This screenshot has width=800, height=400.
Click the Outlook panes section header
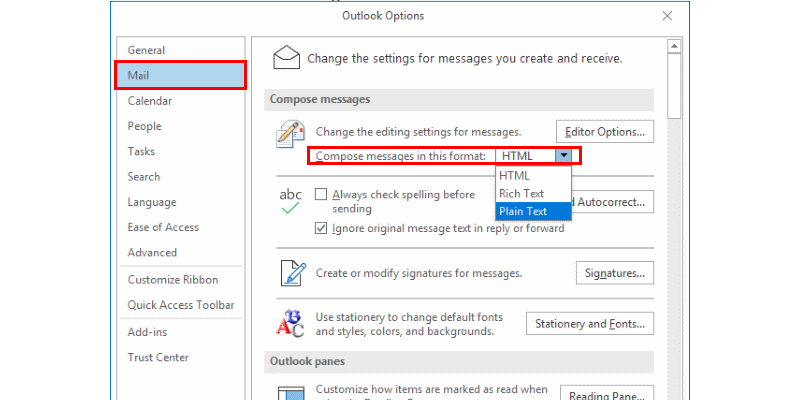coord(459,362)
